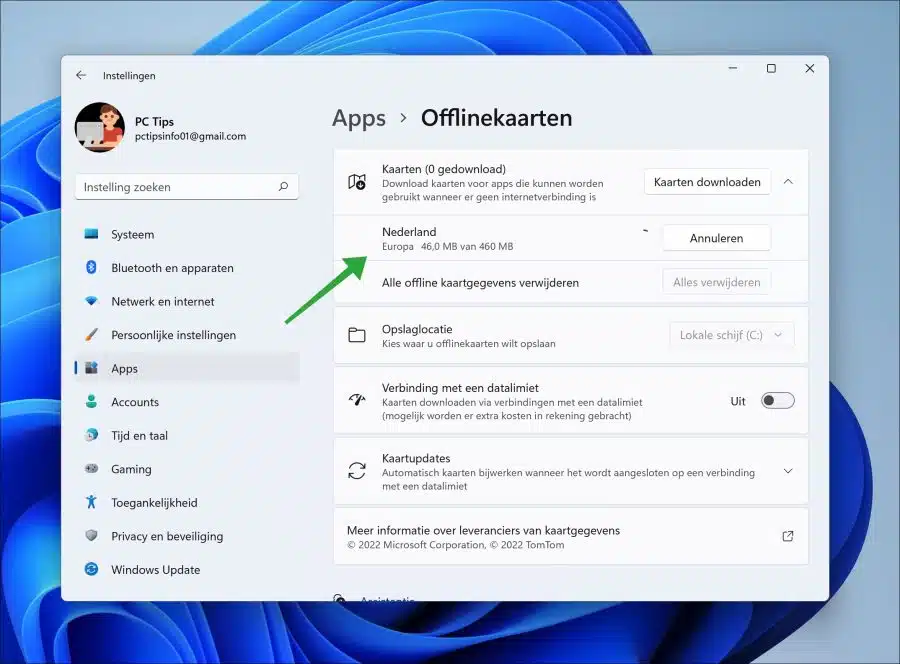900x664 pixels.
Task: Click the Apps sidebar icon
Action: [91, 368]
